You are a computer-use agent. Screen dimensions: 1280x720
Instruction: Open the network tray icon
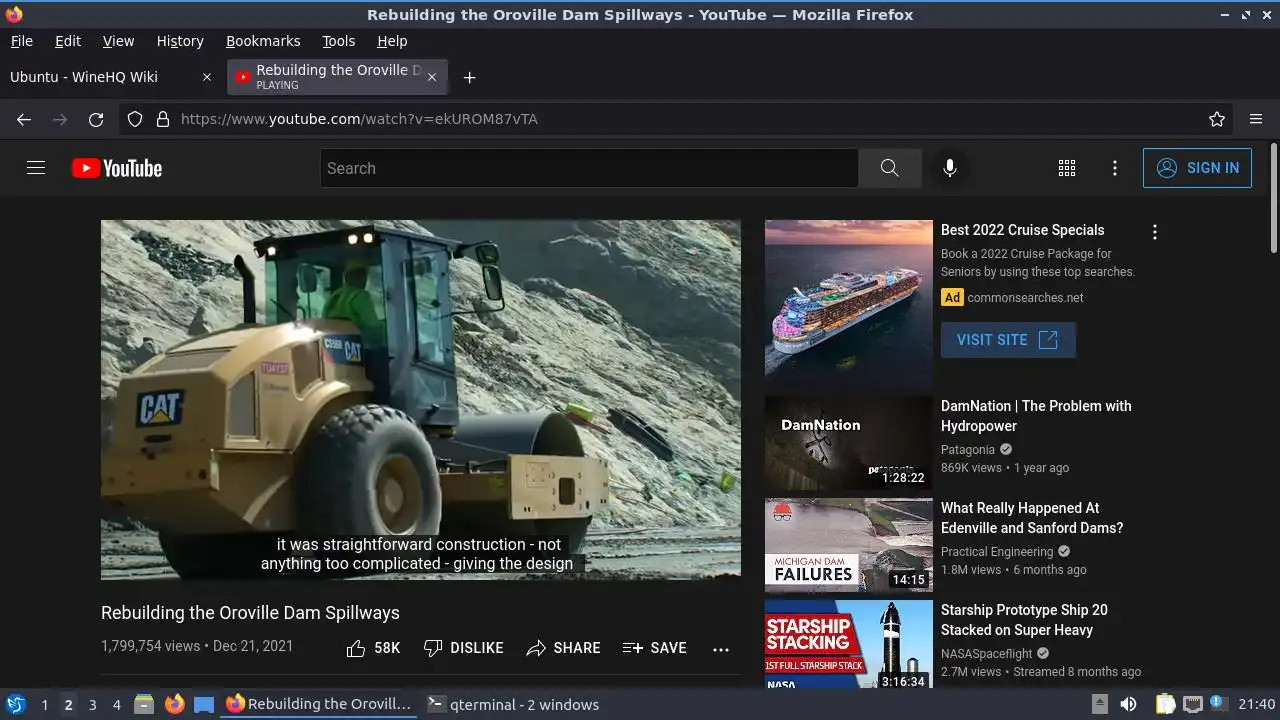click(1192, 704)
